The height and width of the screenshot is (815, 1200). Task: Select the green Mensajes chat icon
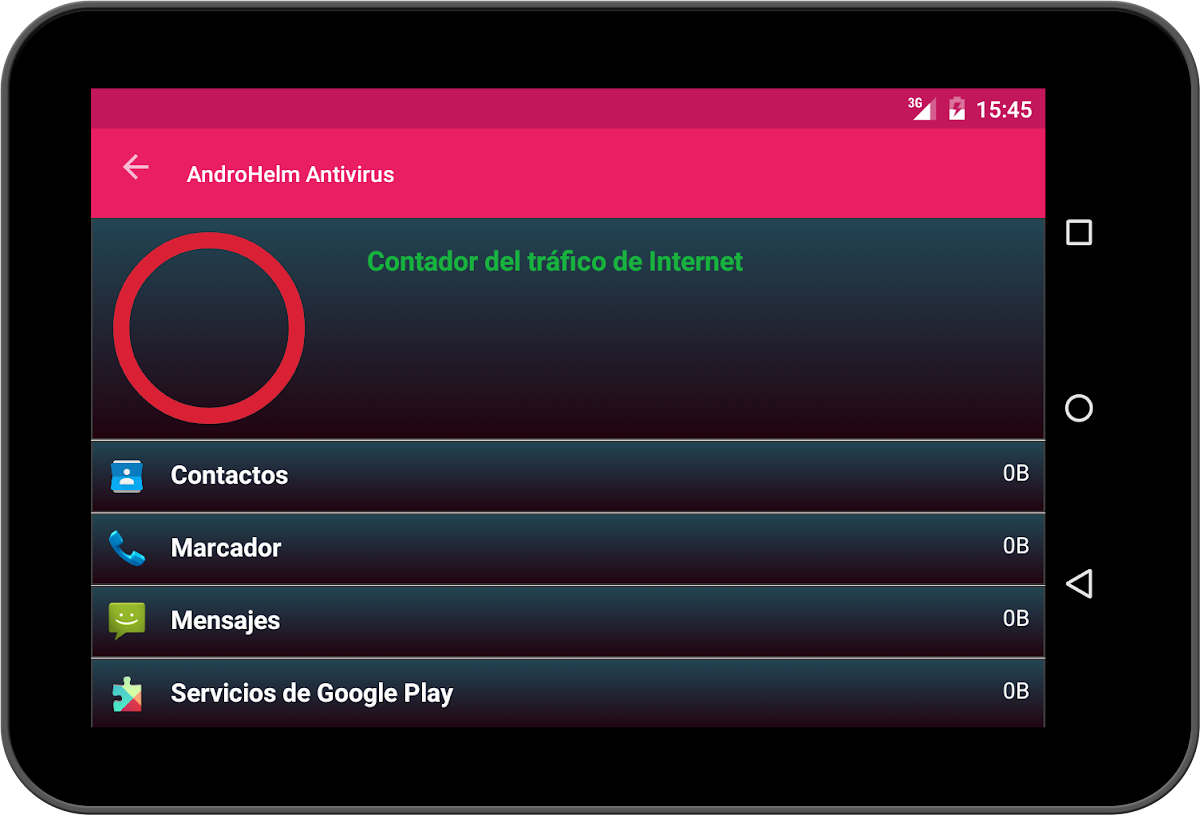pos(127,621)
